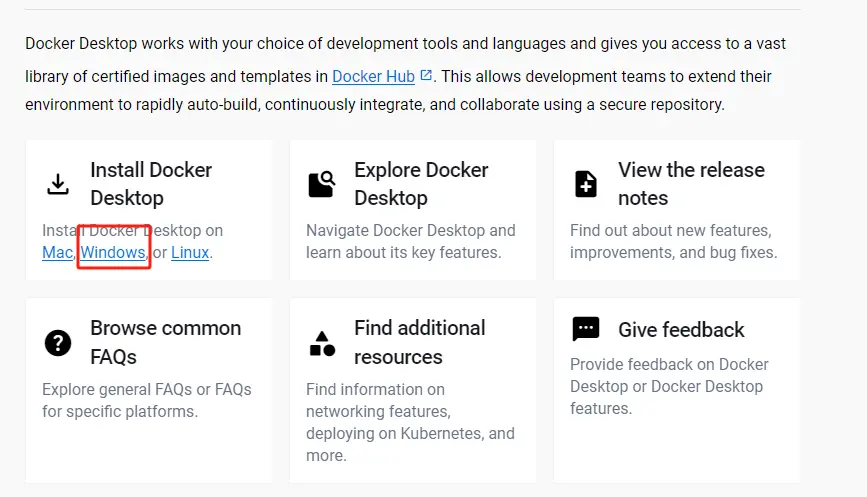Viewport: 867px width, 497px height.
Task: Click the question mark icon for FAQs
Action: click(x=58, y=343)
